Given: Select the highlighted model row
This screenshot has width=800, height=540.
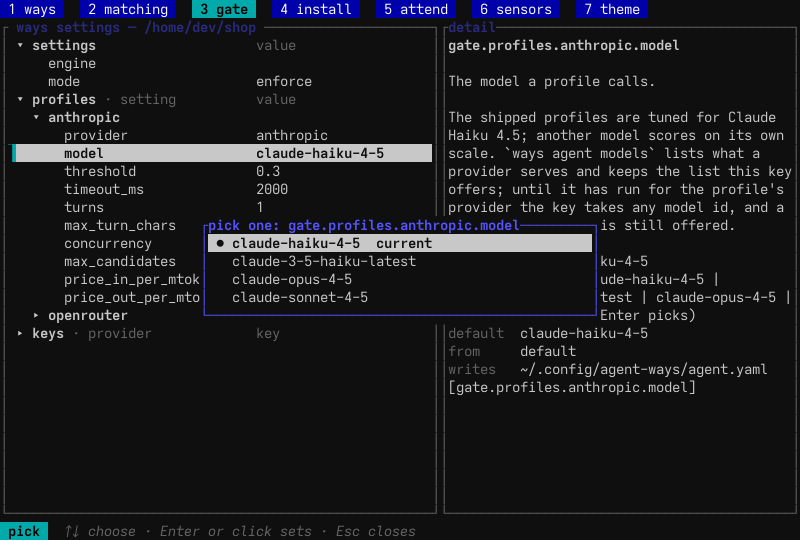Looking at the screenshot, I should pyautogui.click(x=222, y=153).
